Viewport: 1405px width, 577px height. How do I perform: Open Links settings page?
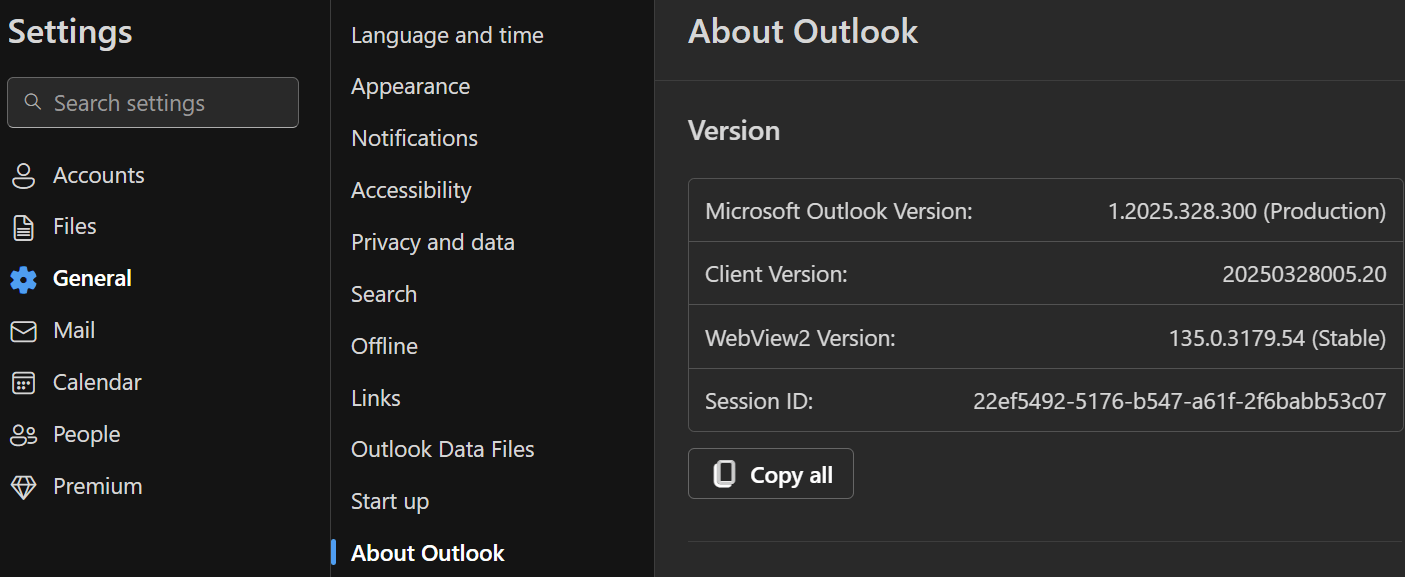(x=376, y=398)
